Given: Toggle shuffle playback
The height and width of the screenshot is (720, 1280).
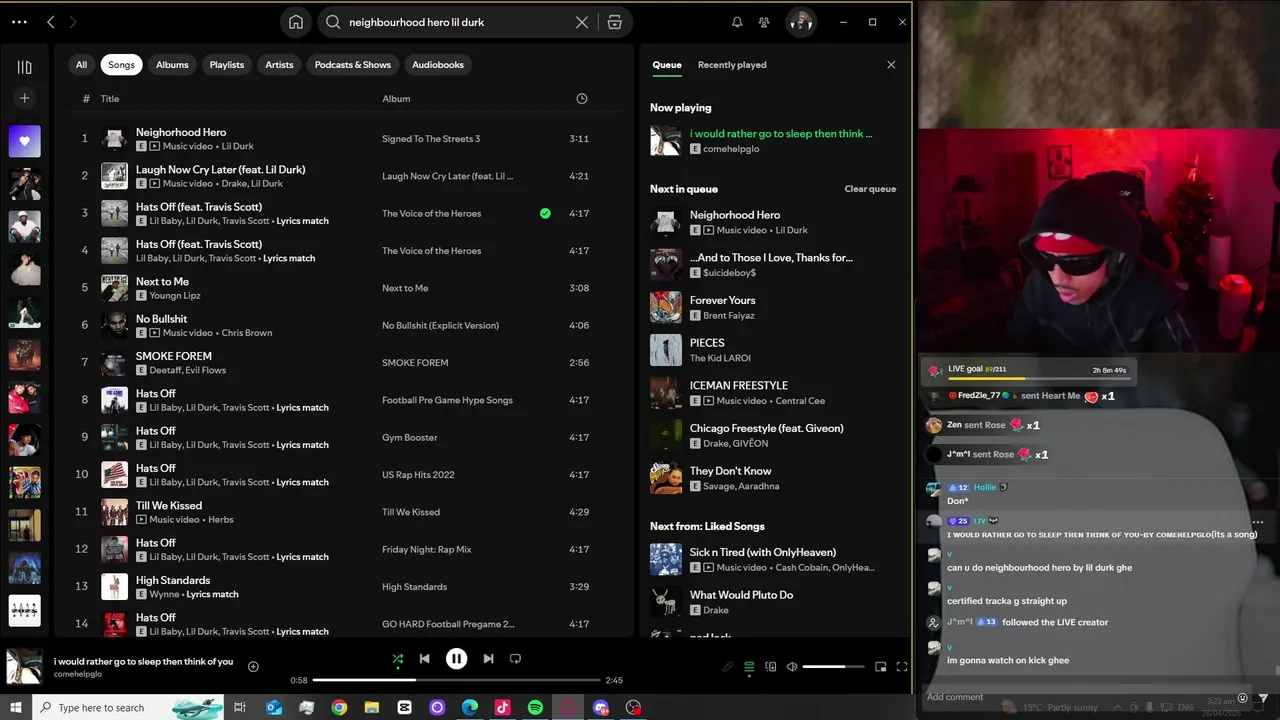Looking at the screenshot, I should point(397,659).
